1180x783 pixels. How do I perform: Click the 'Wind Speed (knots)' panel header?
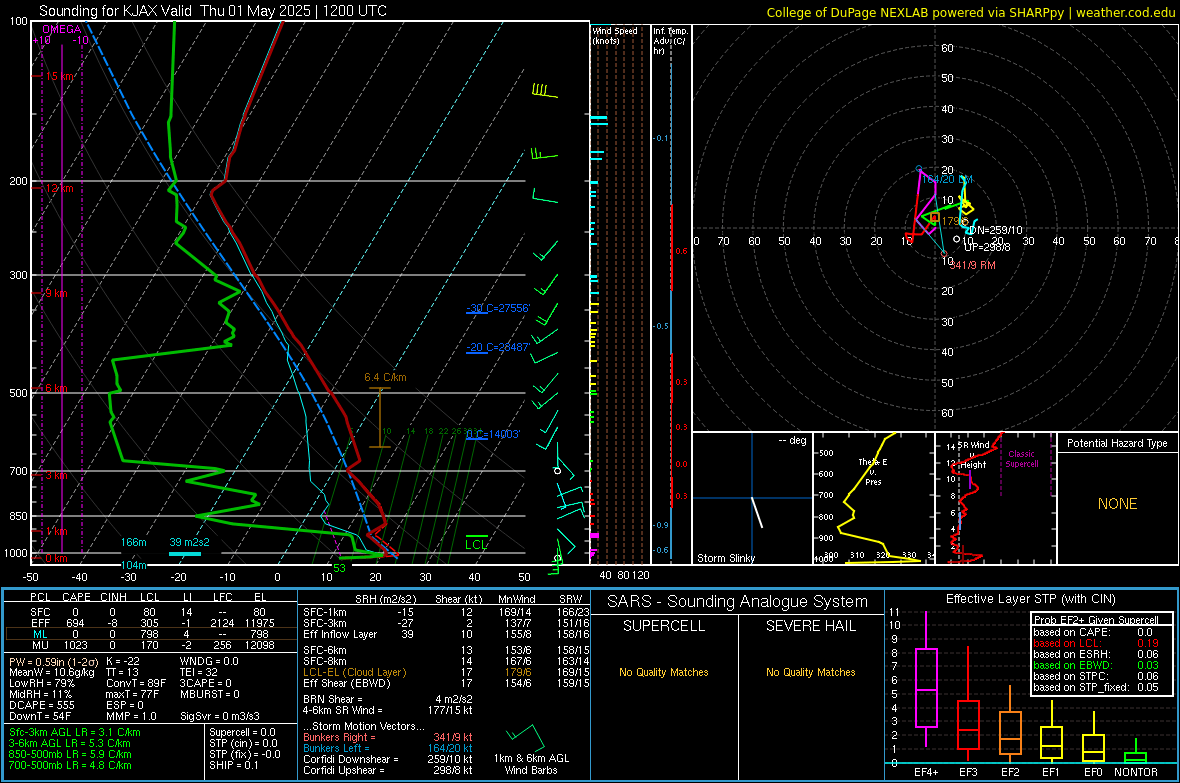[x=615, y=35]
